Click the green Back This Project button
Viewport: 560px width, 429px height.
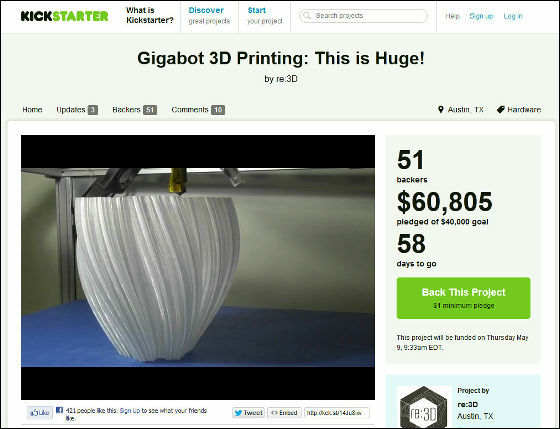(463, 298)
